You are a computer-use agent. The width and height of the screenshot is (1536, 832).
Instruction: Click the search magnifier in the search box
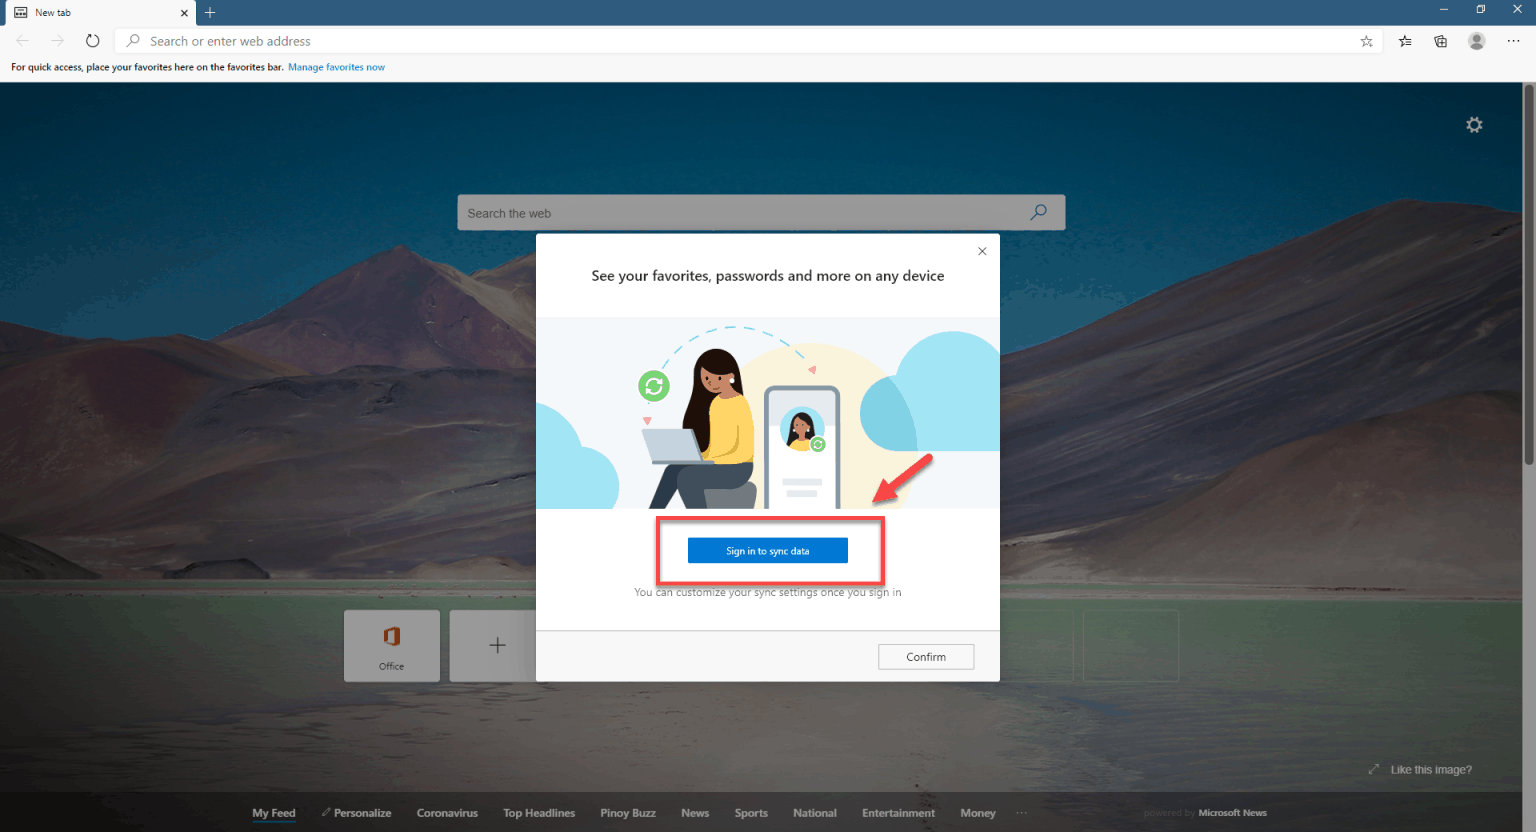1038,212
